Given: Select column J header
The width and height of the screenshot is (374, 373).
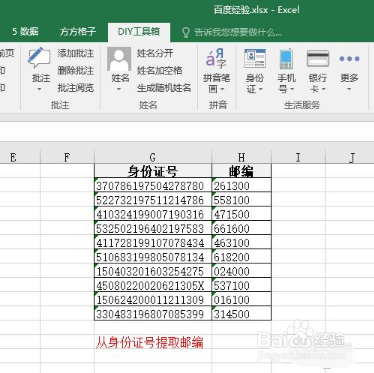Looking at the screenshot, I should pos(350,157).
